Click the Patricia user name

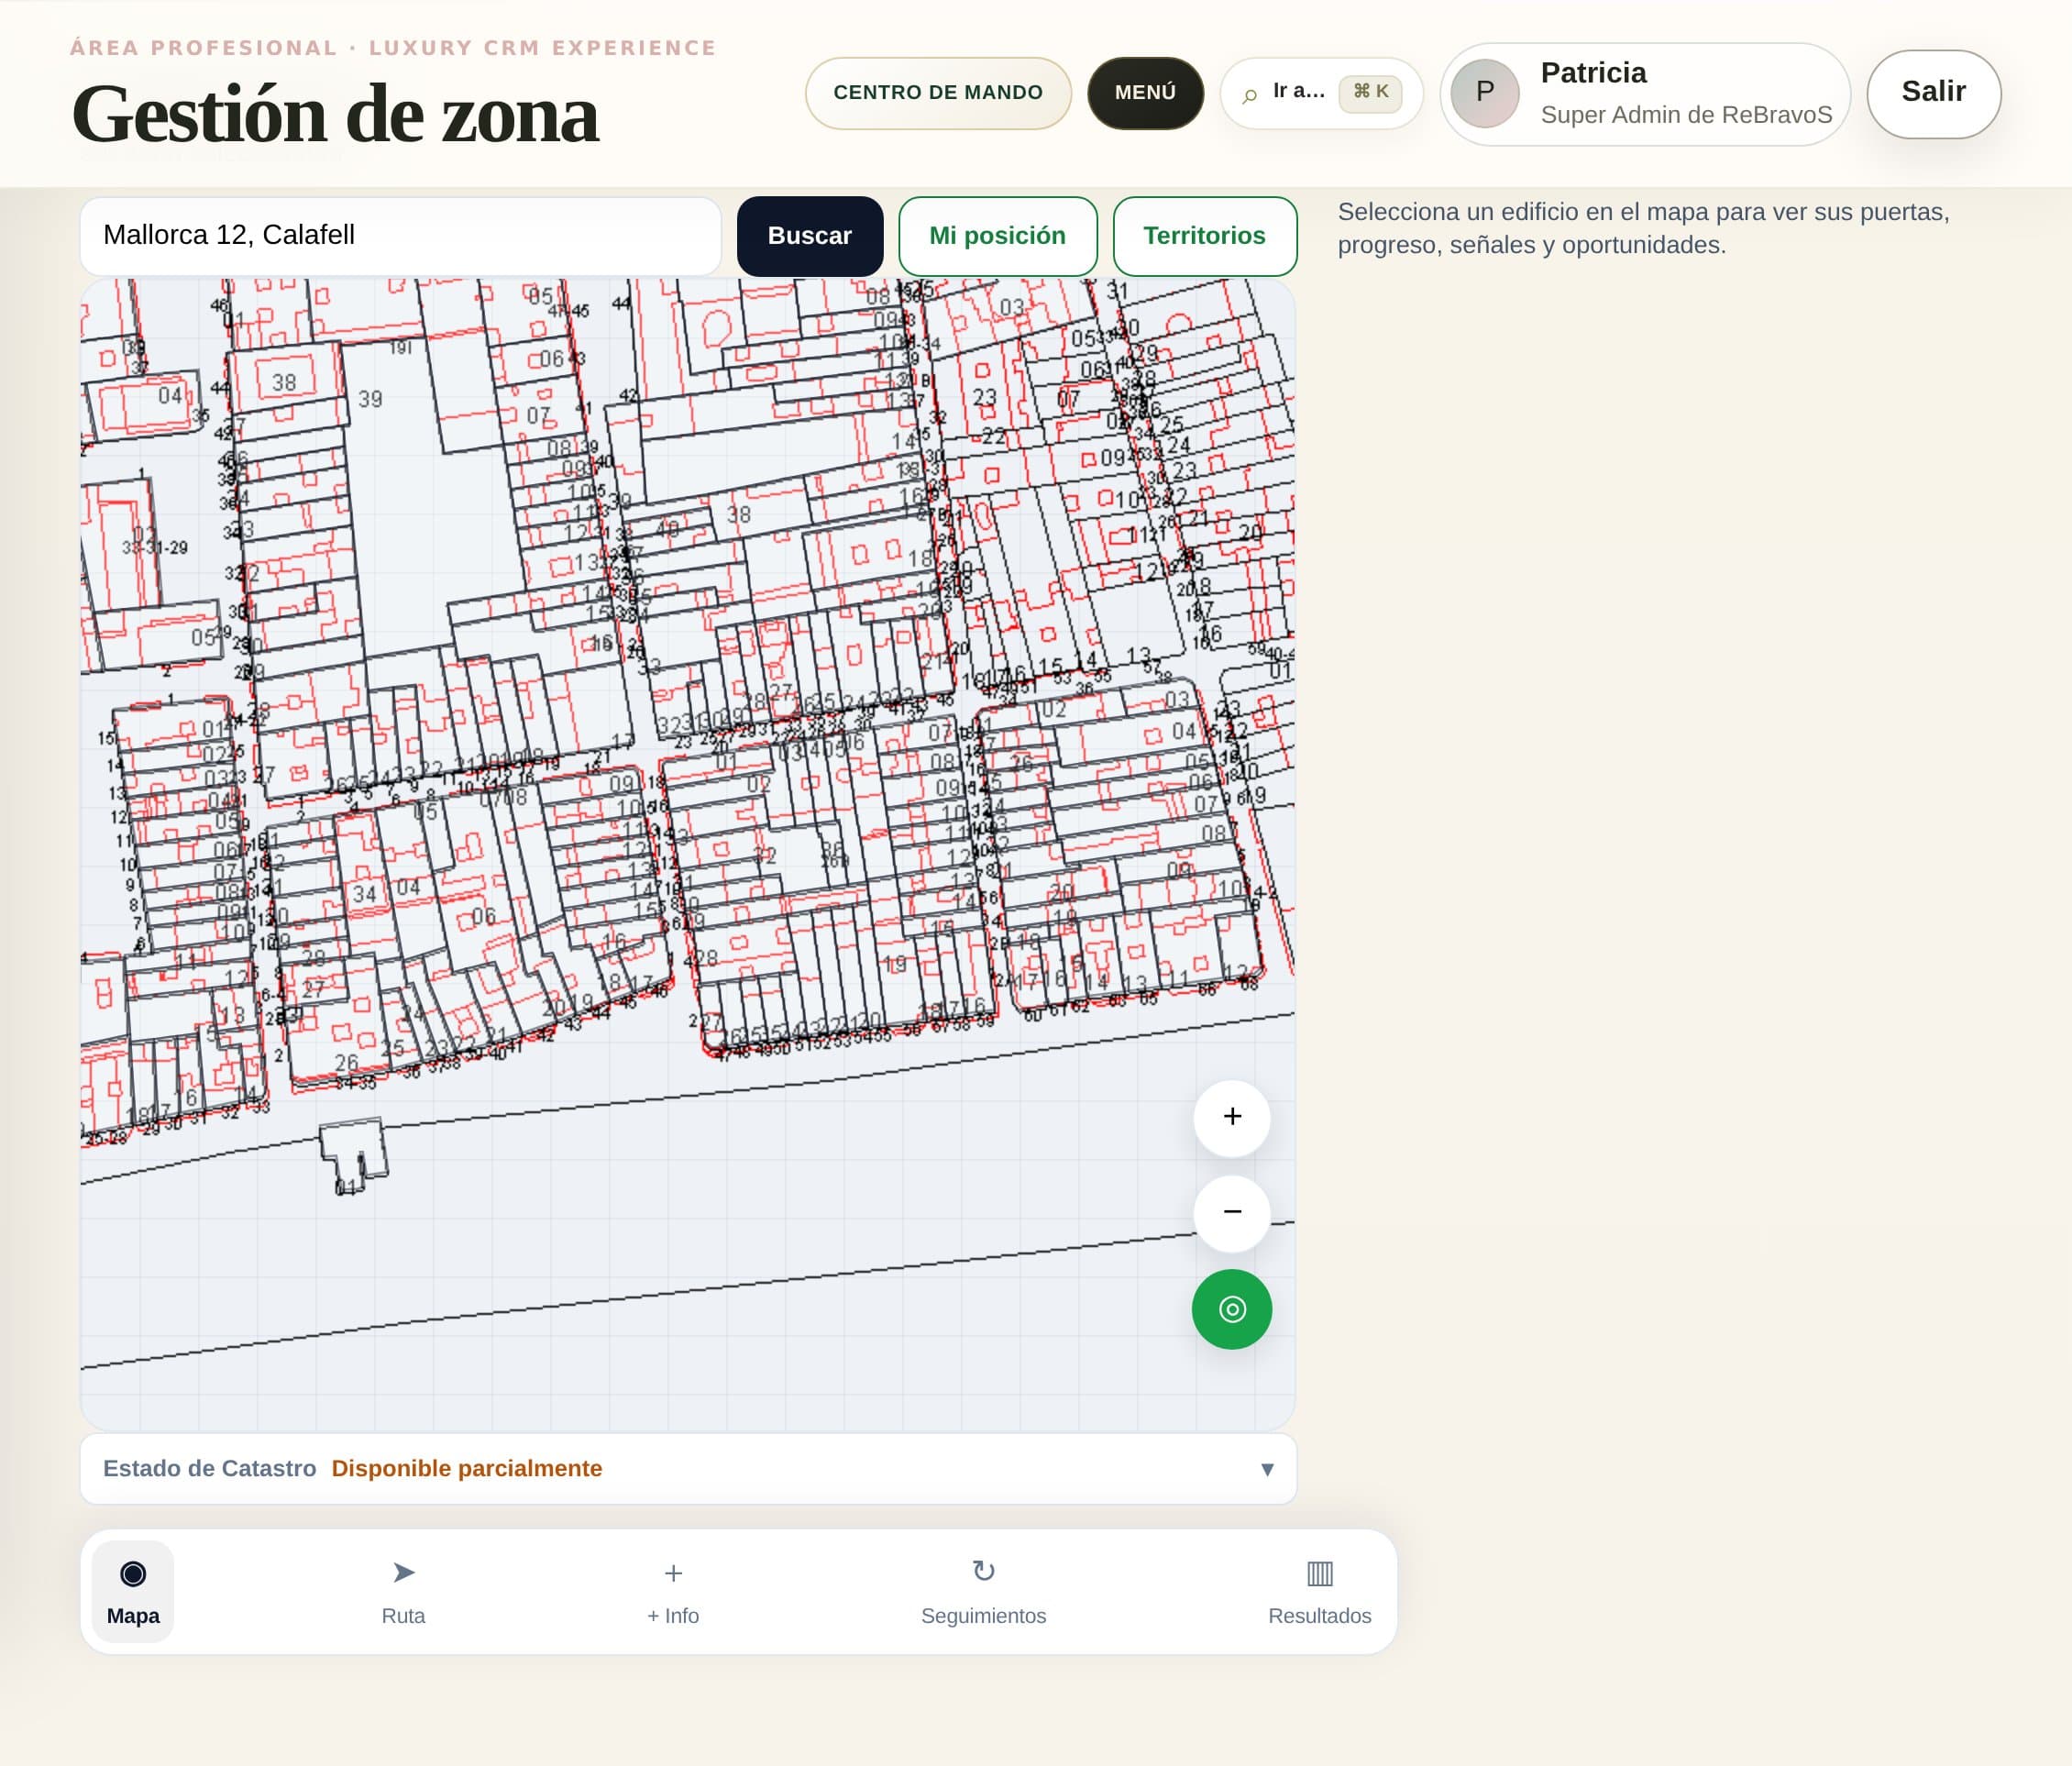click(x=1593, y=73)
